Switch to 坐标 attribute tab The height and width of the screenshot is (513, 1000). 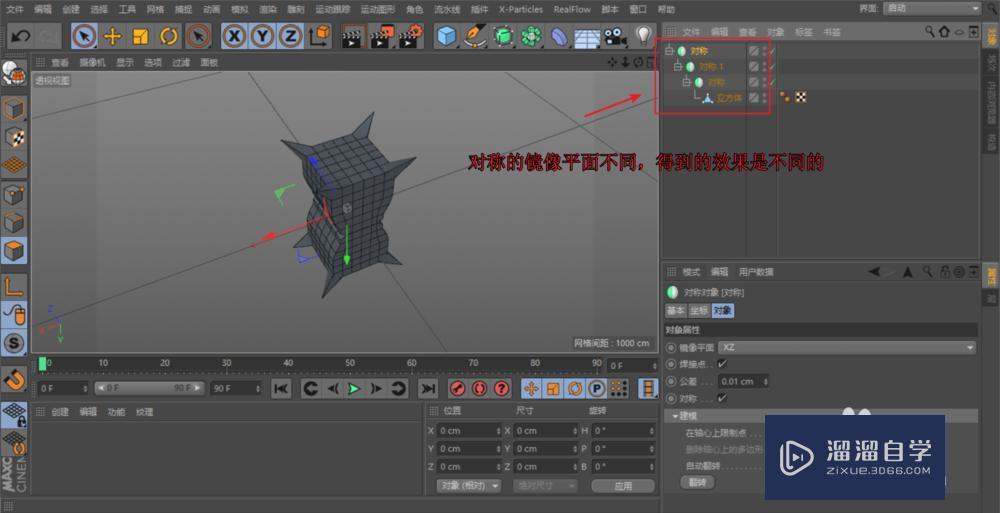coord(699,310)
